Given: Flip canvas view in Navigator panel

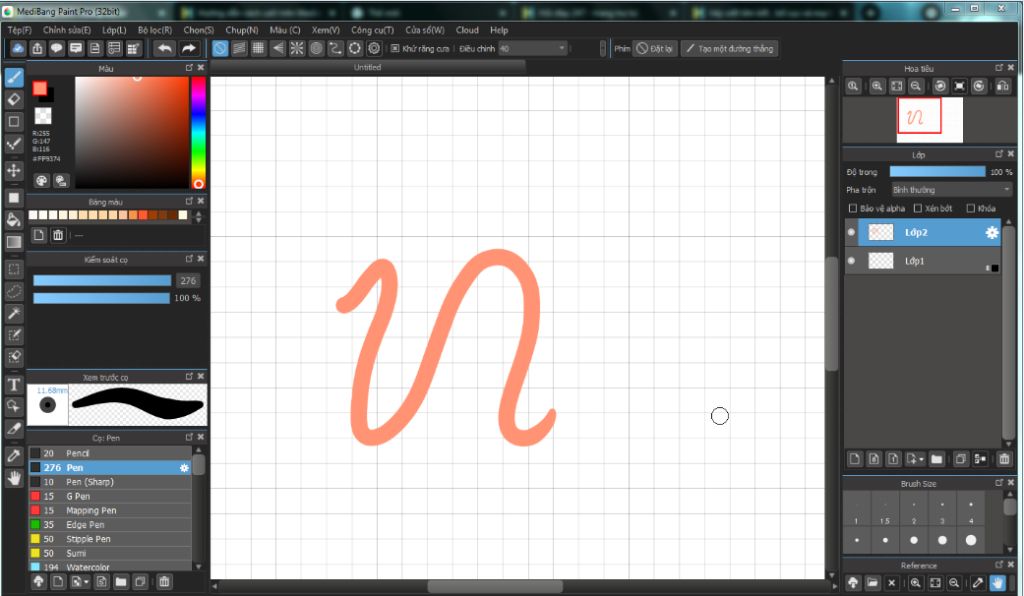Looking at the screenshot, I should coord(1002,86).
